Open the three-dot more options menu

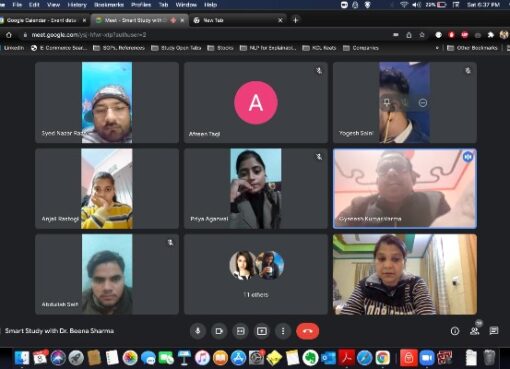point(283,331)
